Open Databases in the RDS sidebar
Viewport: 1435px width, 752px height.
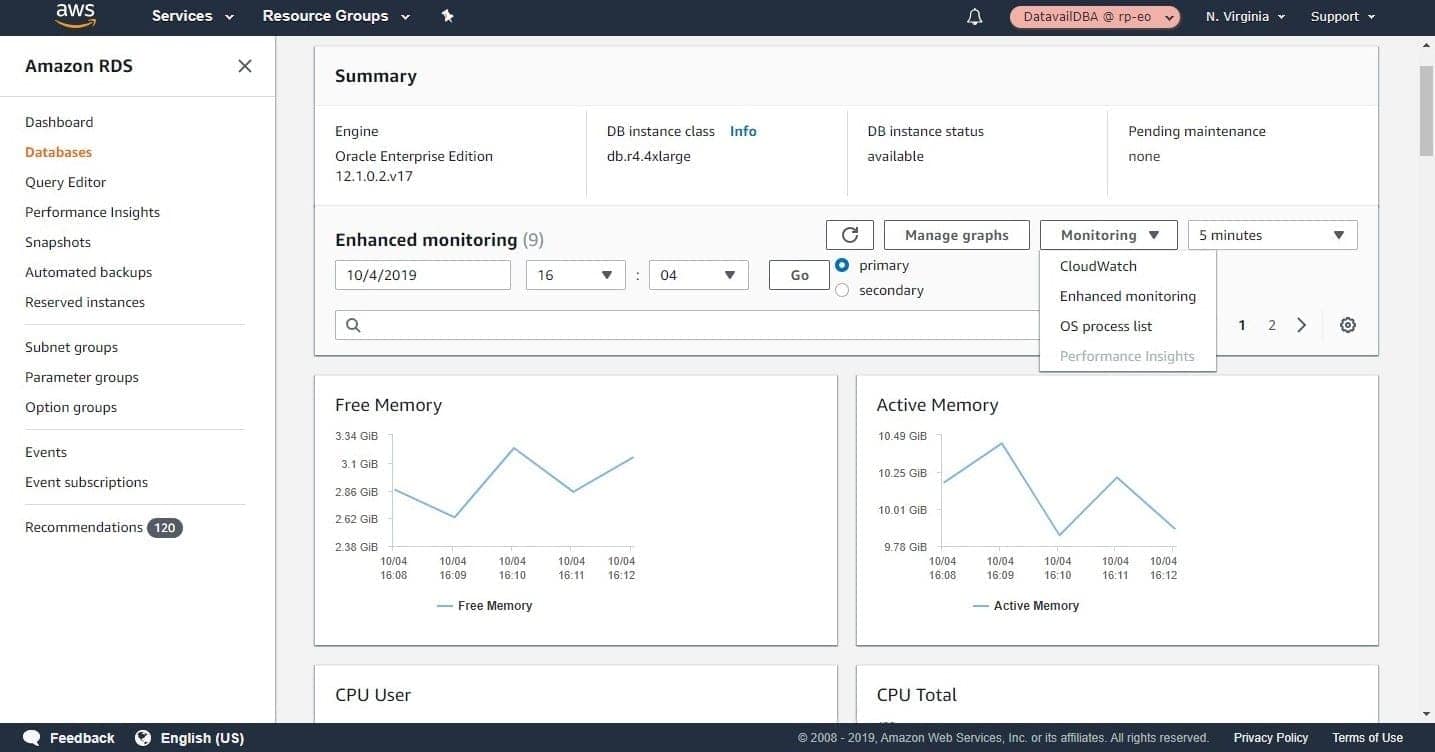pos(58,152)
